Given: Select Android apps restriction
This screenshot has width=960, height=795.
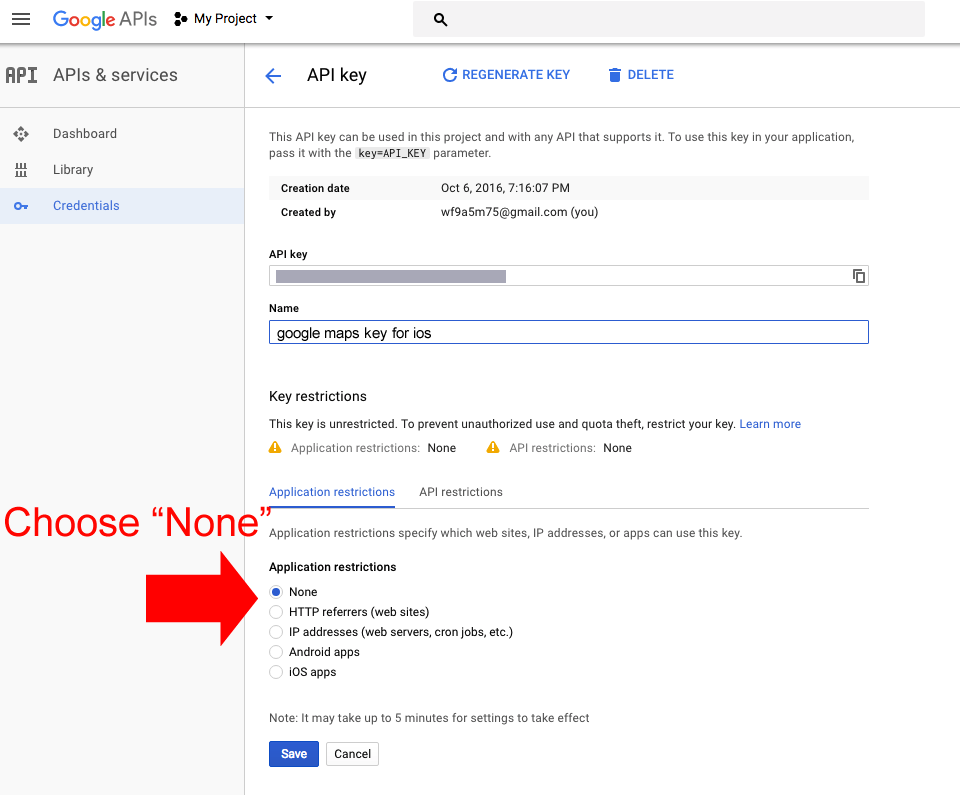Looking at the screenshot, I should [276, 652].
